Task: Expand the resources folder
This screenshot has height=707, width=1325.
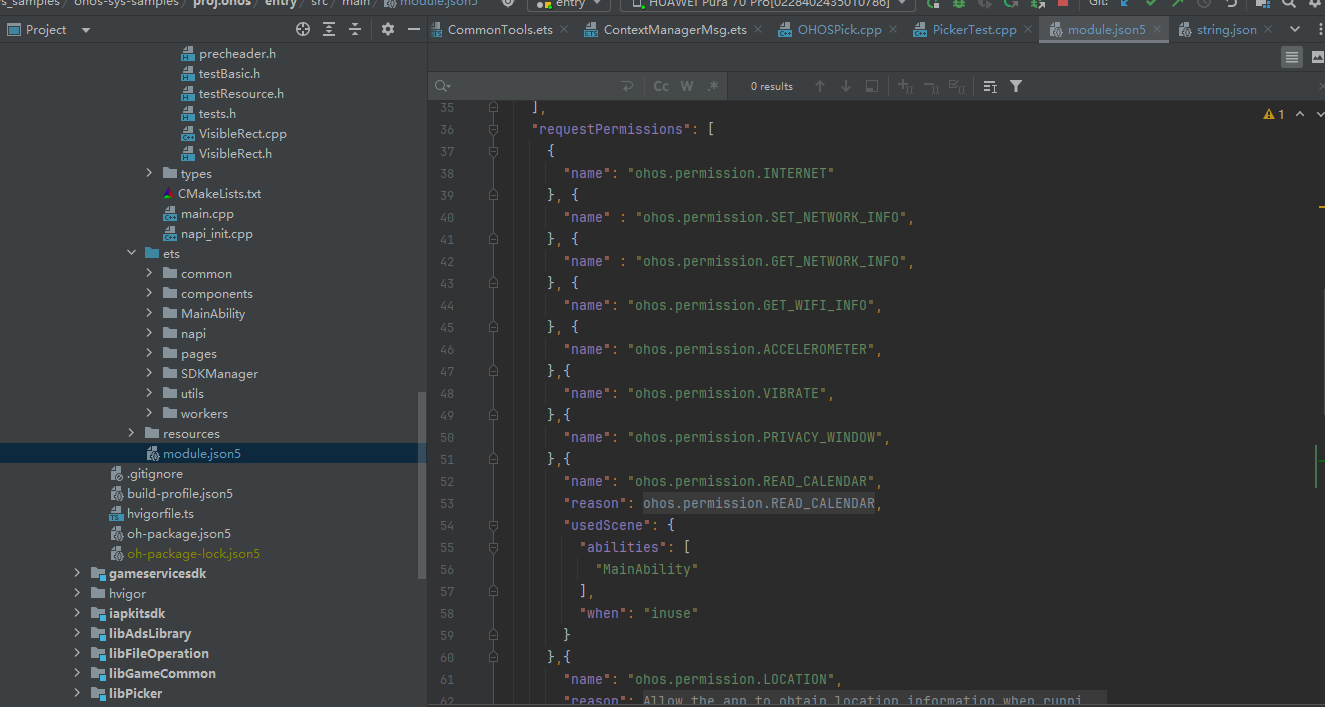Action: [132, 434]
